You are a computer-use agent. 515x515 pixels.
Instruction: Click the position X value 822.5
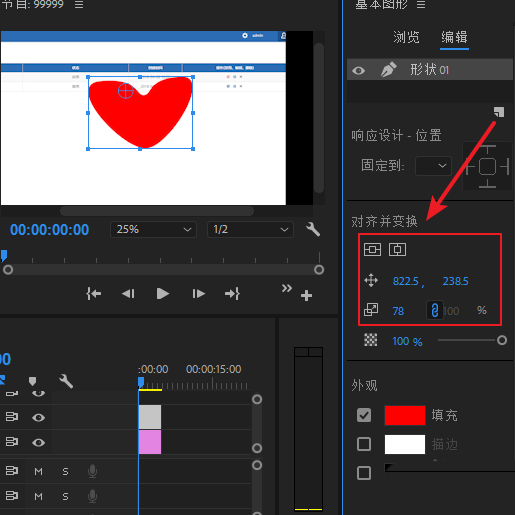pos(405,281)
